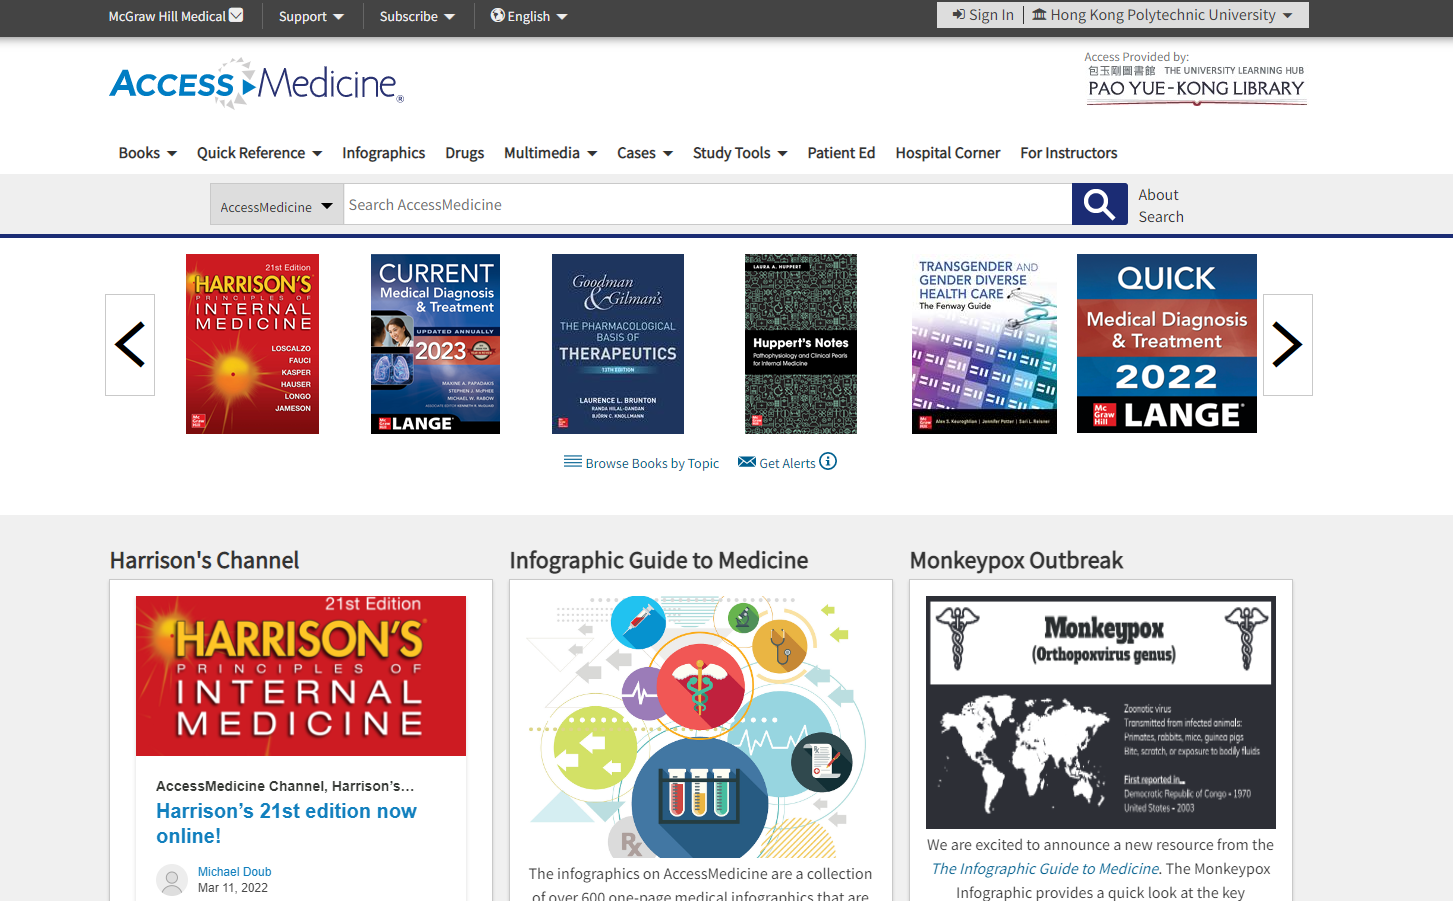Click the AccessMedicine logo
The image size is (1453, 901).
tap(257, 83)
